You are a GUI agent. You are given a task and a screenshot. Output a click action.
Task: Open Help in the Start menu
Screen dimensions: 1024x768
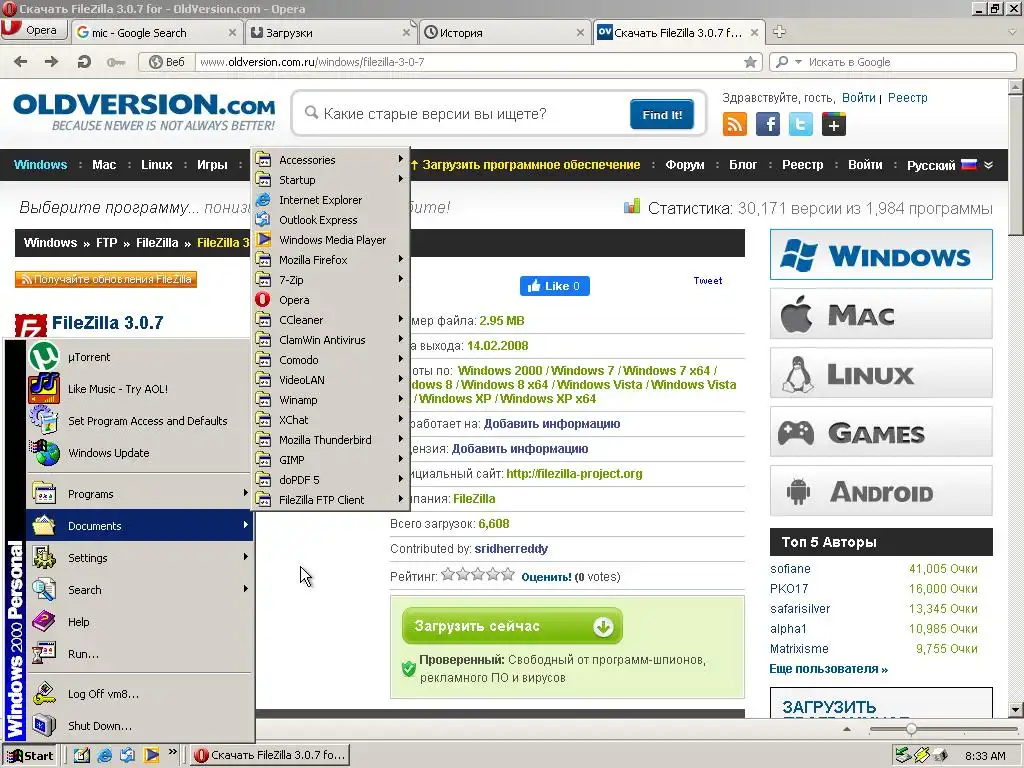[140, 622]
